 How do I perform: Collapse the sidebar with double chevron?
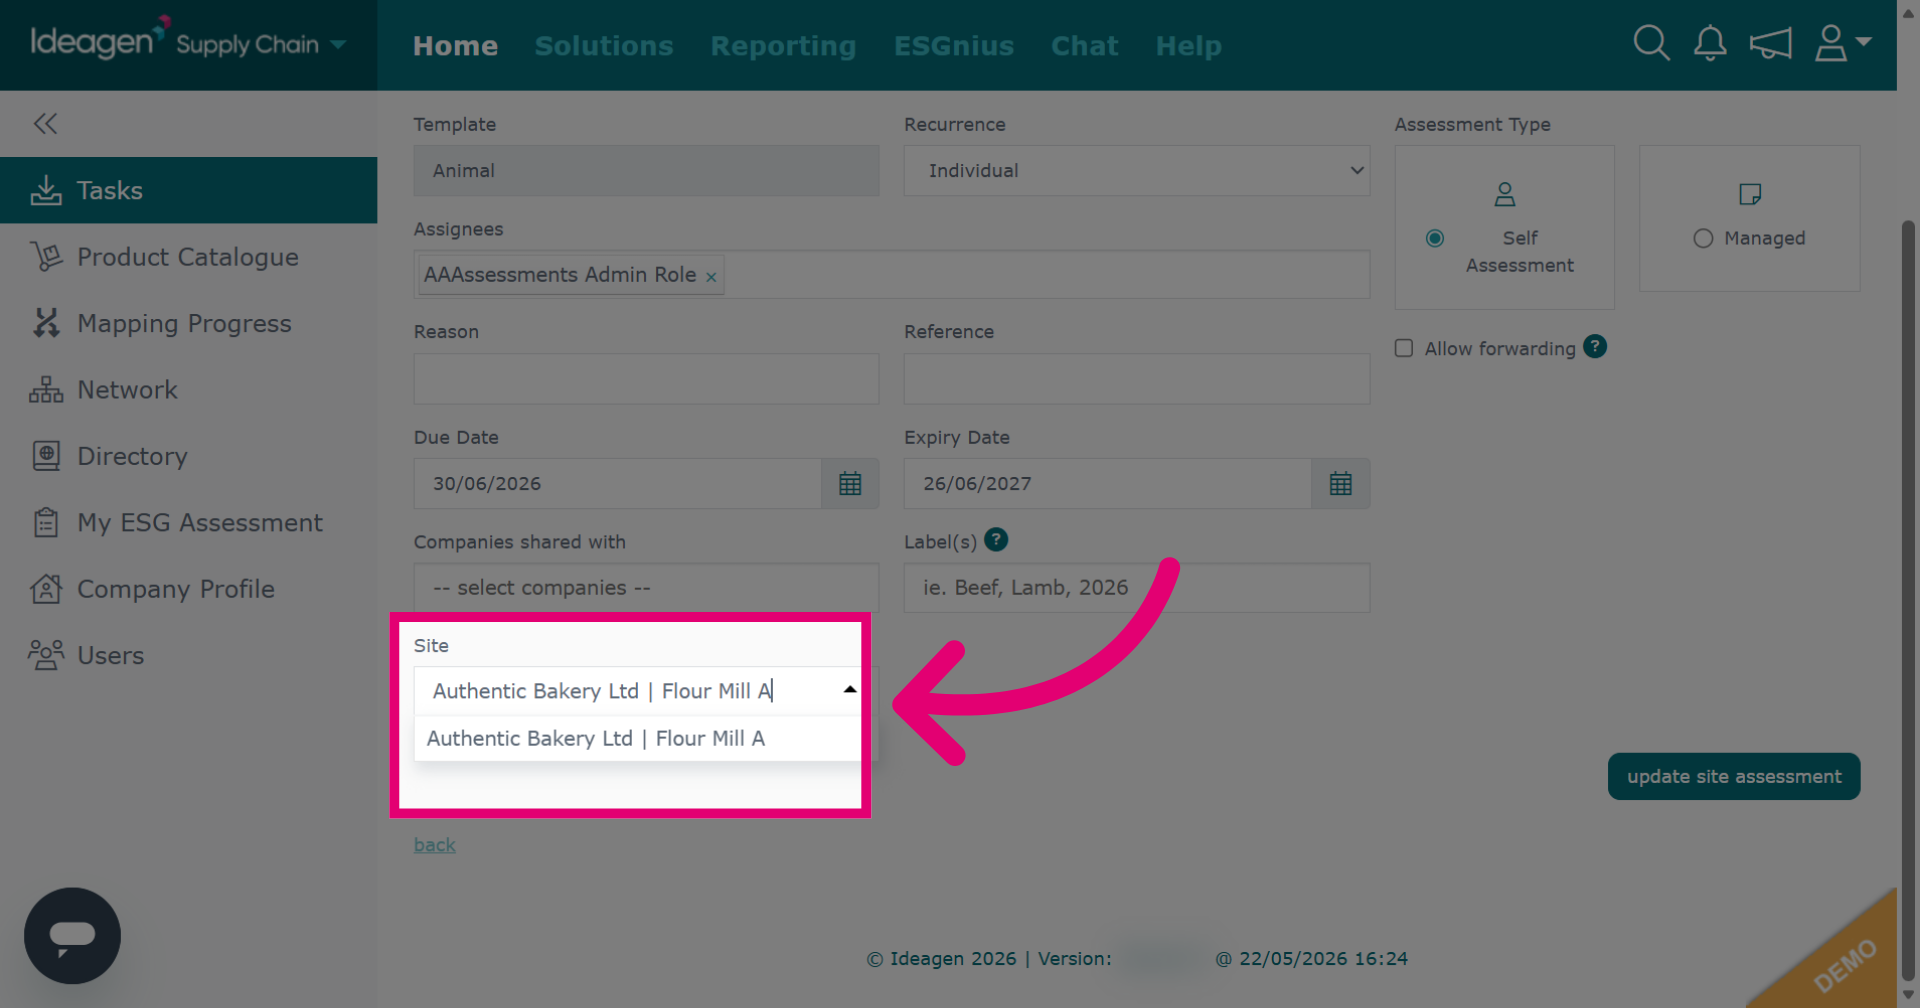pyautogui.click(x=45, y=124)
